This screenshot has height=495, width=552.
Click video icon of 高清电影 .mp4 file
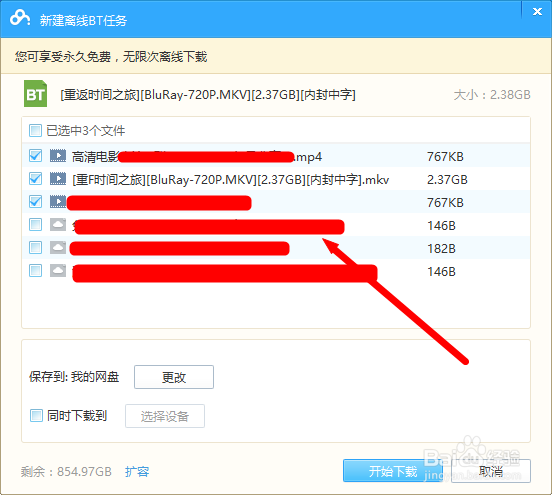(58, 156)
